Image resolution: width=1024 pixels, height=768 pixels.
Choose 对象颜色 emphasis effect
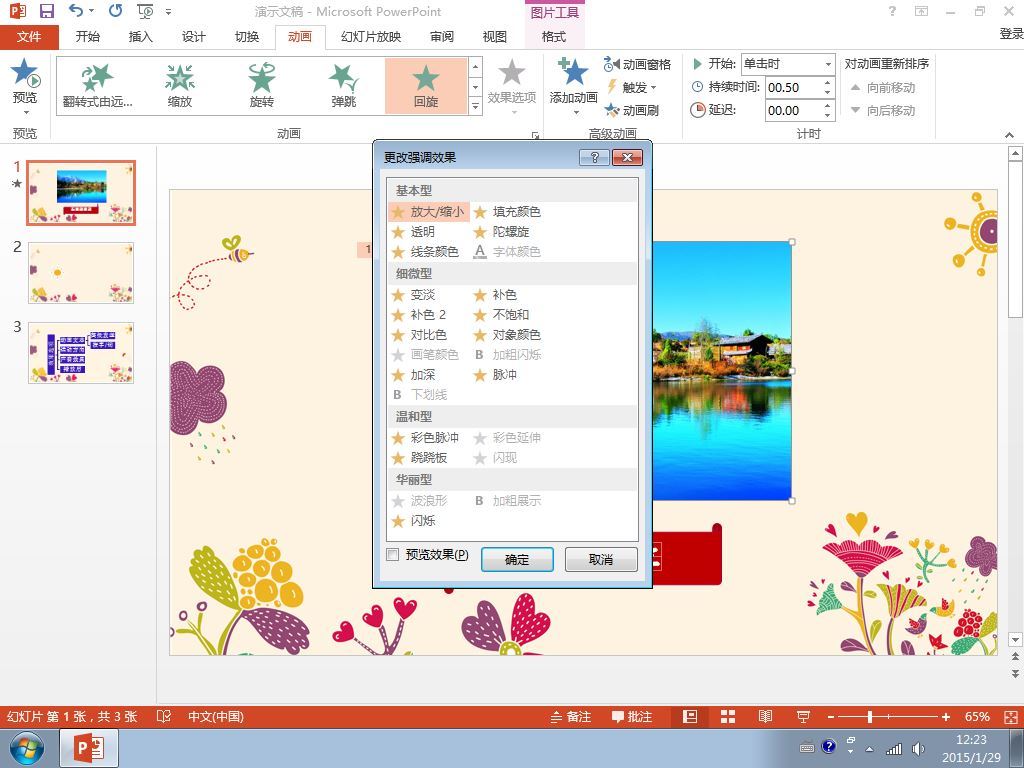[x=507, y=335]
